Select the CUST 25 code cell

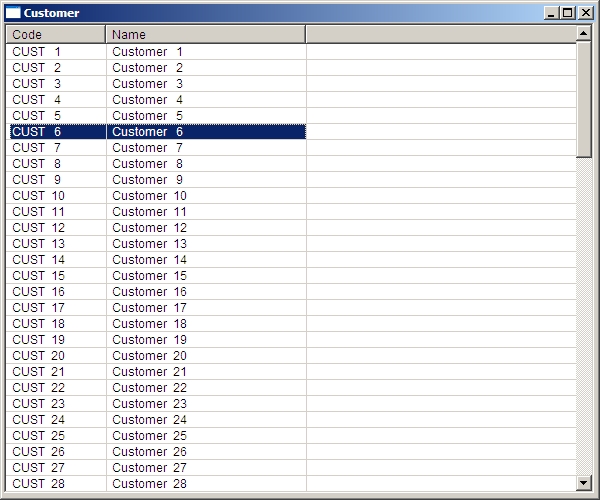(x=56, y=435)
